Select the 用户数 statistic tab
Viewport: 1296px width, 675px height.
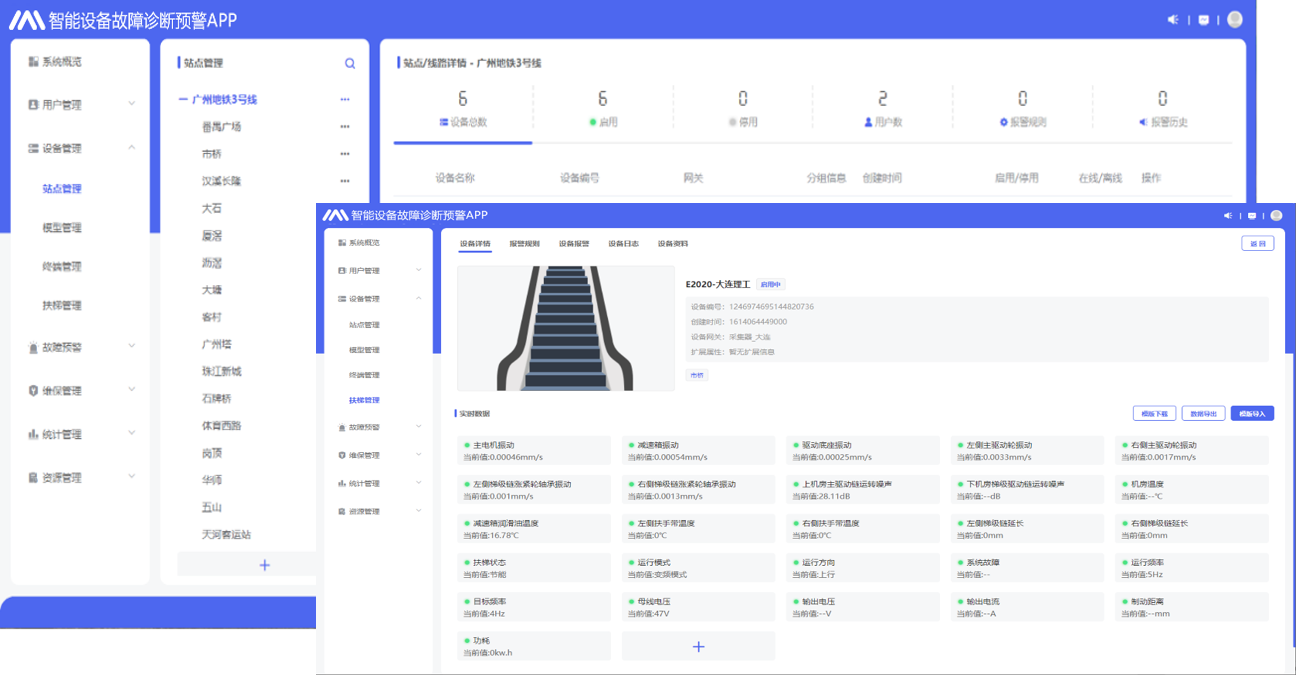click(882, 111)
